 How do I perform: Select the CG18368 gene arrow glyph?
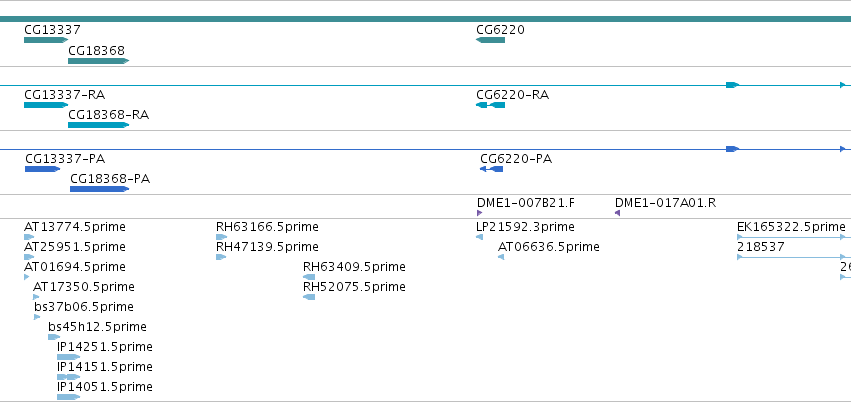(x=98, y=61)
